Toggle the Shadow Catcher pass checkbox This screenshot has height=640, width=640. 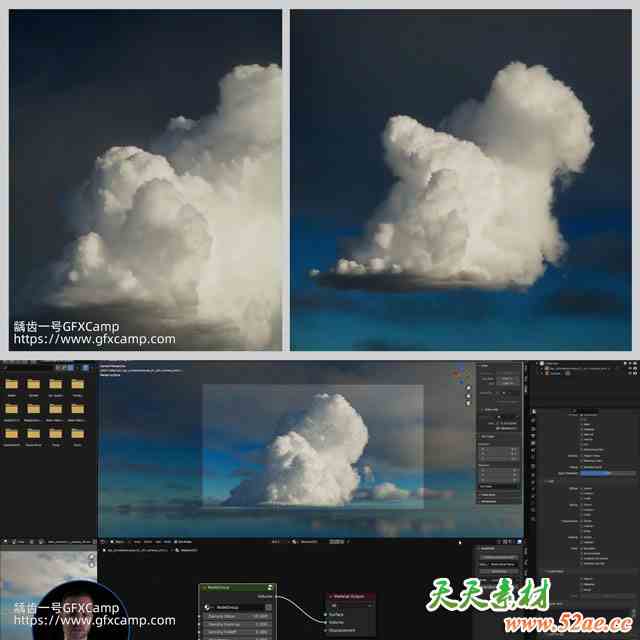coord(582,564)
